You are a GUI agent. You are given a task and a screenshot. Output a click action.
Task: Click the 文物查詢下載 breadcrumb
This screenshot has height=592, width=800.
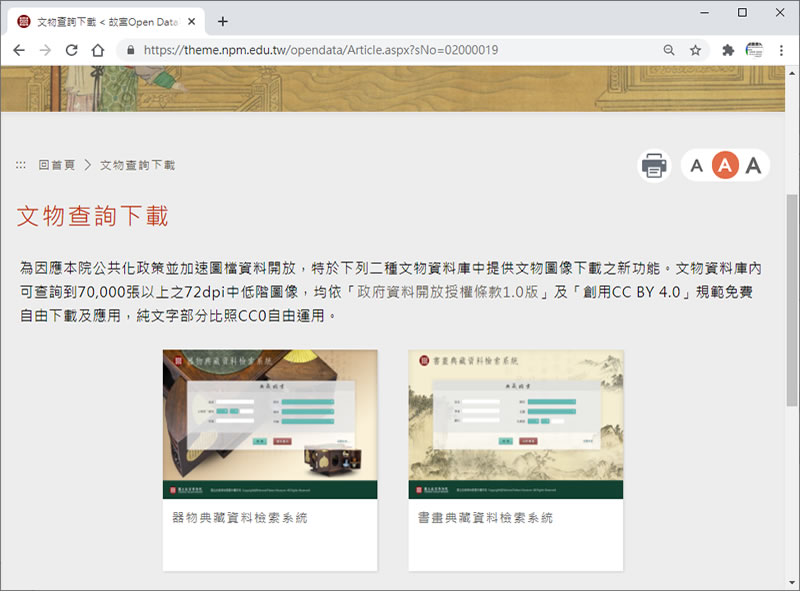[x=137, y=165]
